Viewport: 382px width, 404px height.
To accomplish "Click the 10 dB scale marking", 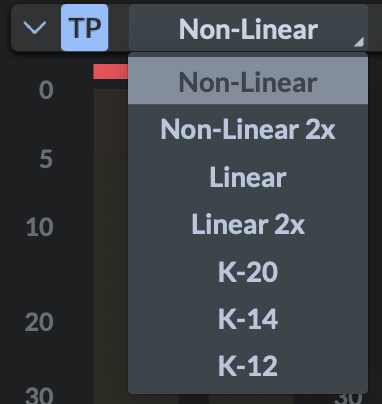I will click(40, 227).
